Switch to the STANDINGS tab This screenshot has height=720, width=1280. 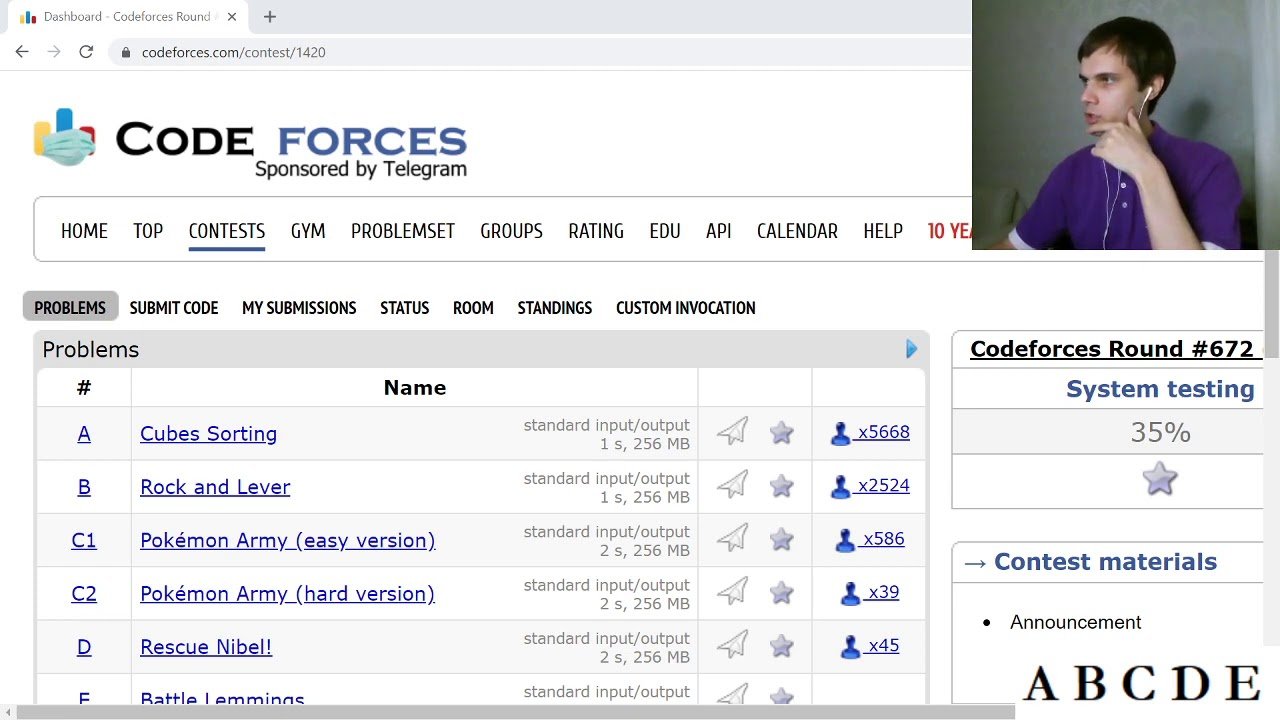[555, 308]
